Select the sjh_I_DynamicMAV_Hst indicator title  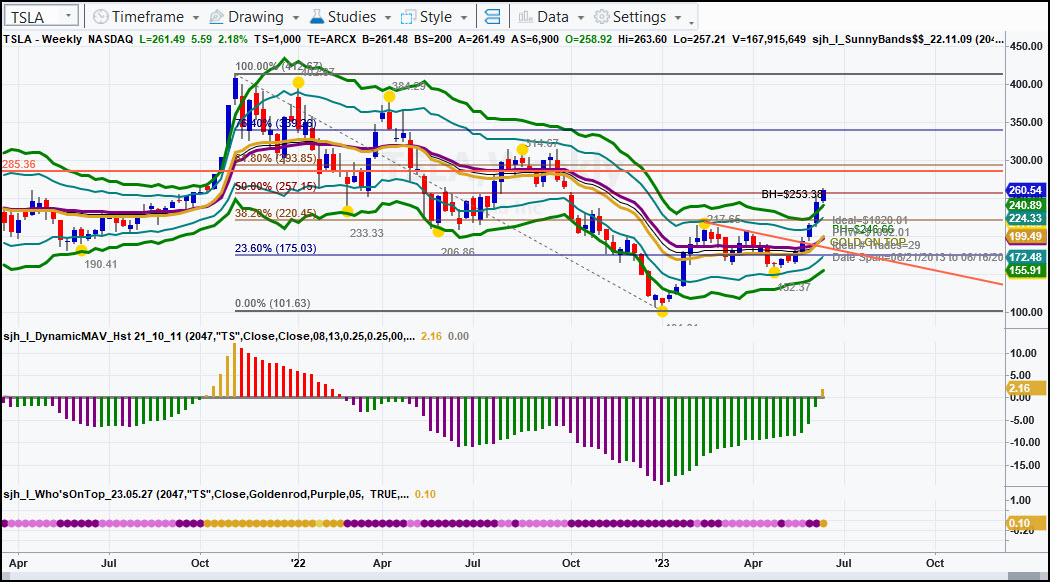coord(209,336)
